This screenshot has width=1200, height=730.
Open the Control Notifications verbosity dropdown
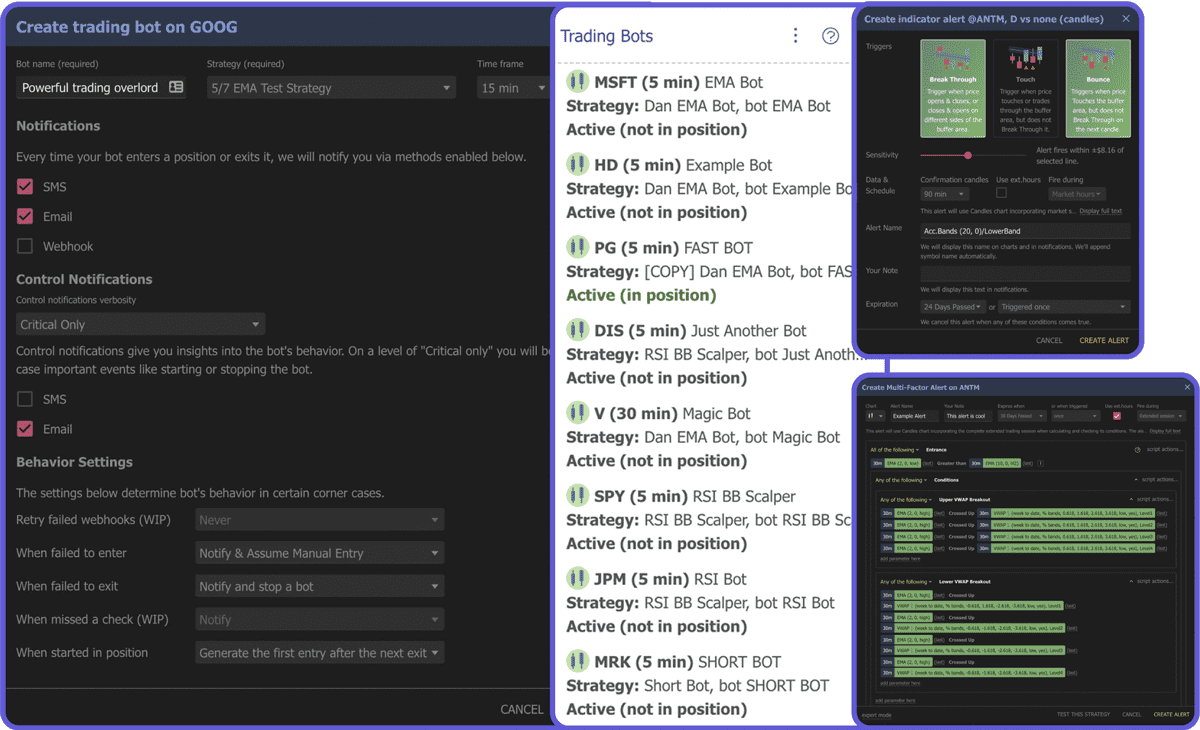[140, 324]
